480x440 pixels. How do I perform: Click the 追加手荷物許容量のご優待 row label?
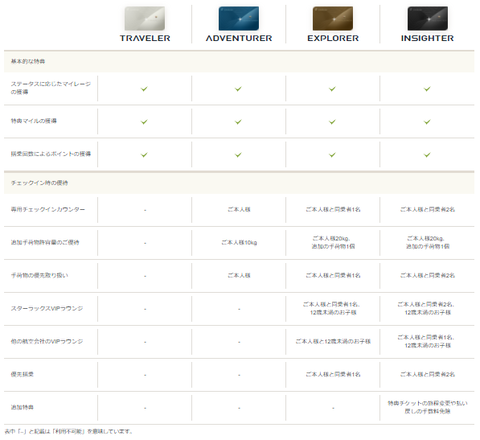(45, 242)
